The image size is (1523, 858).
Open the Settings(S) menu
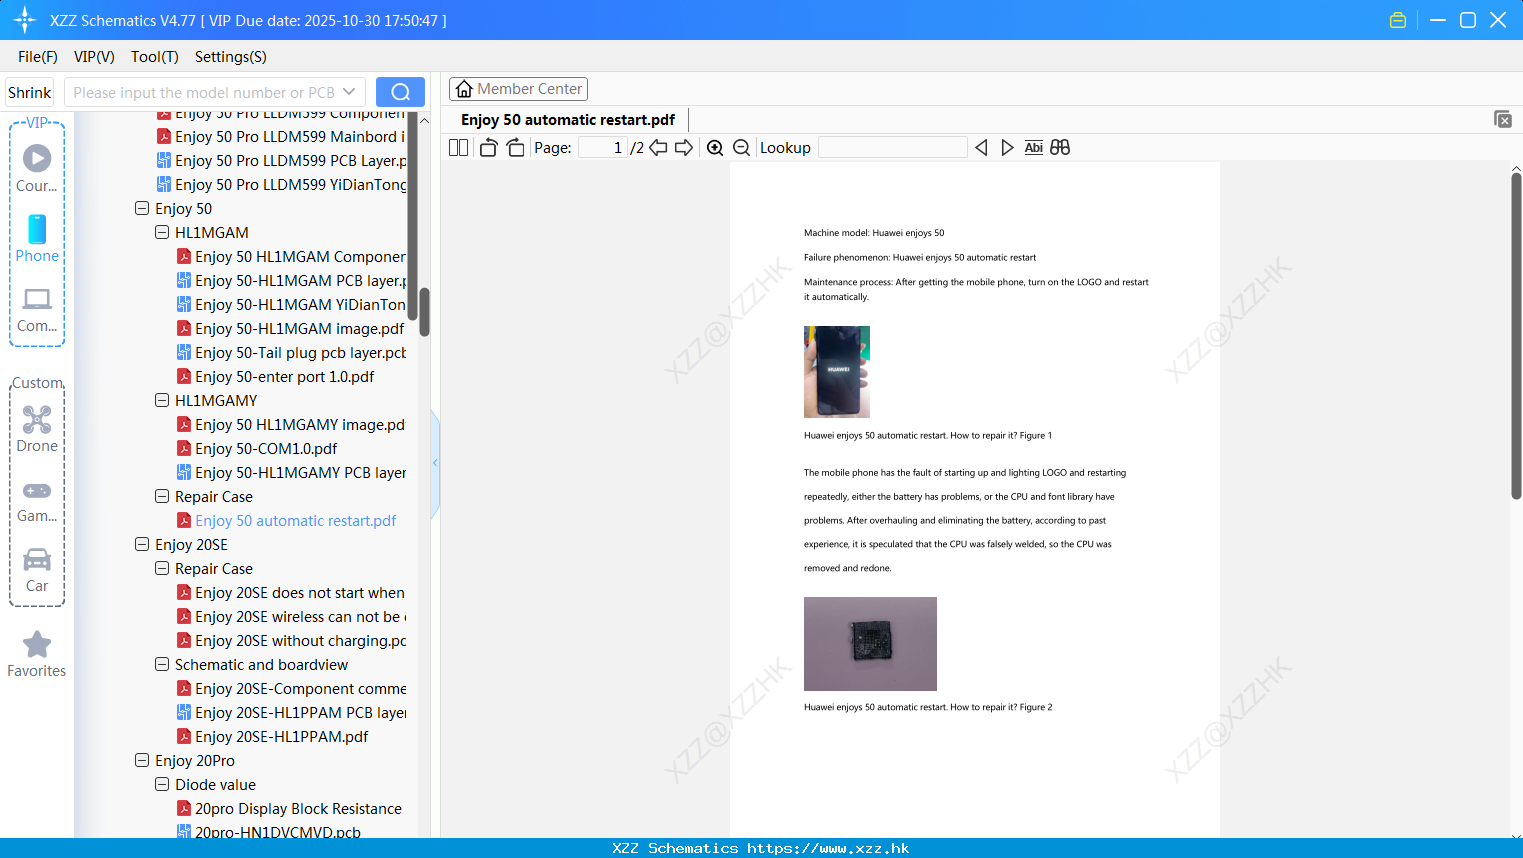(230, 57)
